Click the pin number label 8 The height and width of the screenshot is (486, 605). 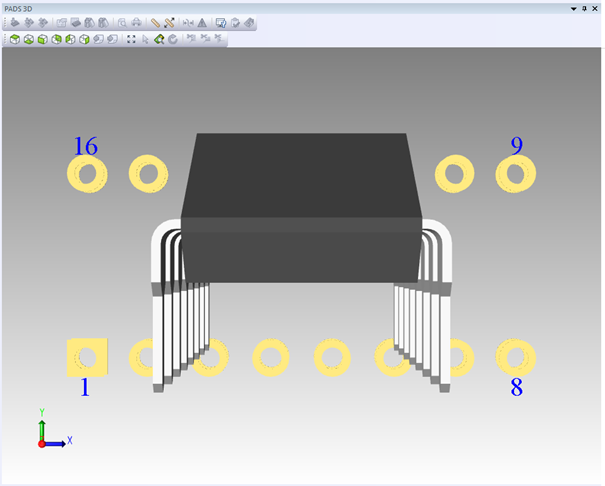point(517,387)
